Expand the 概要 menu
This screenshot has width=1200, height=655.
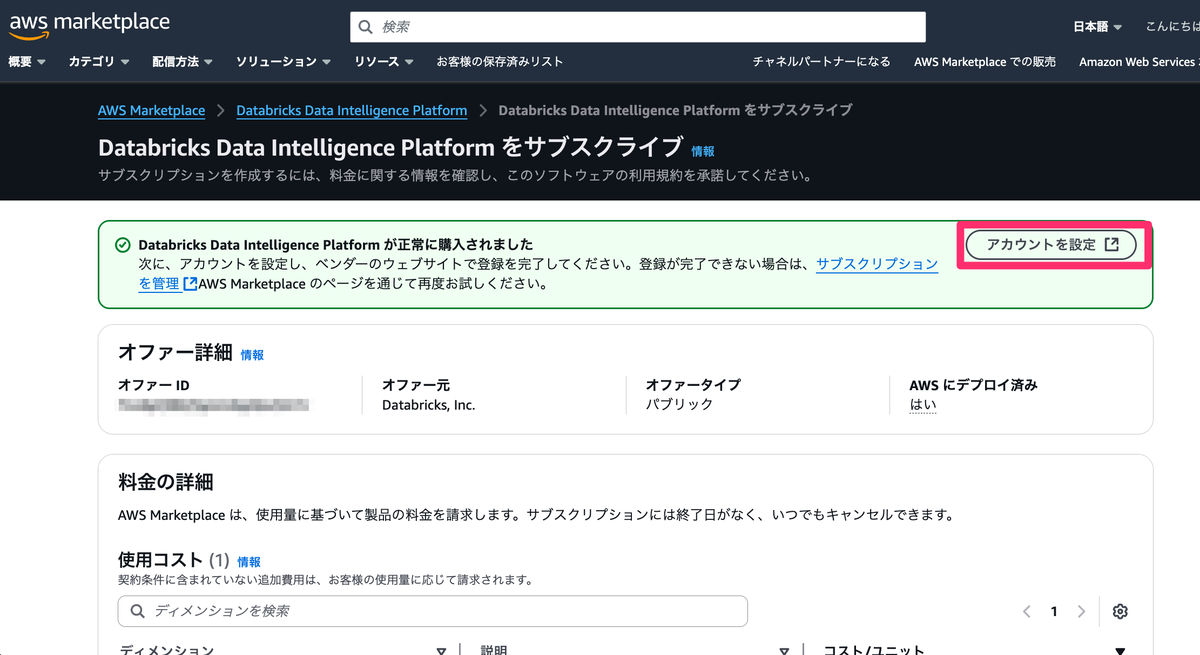click(x=27, y=62)
